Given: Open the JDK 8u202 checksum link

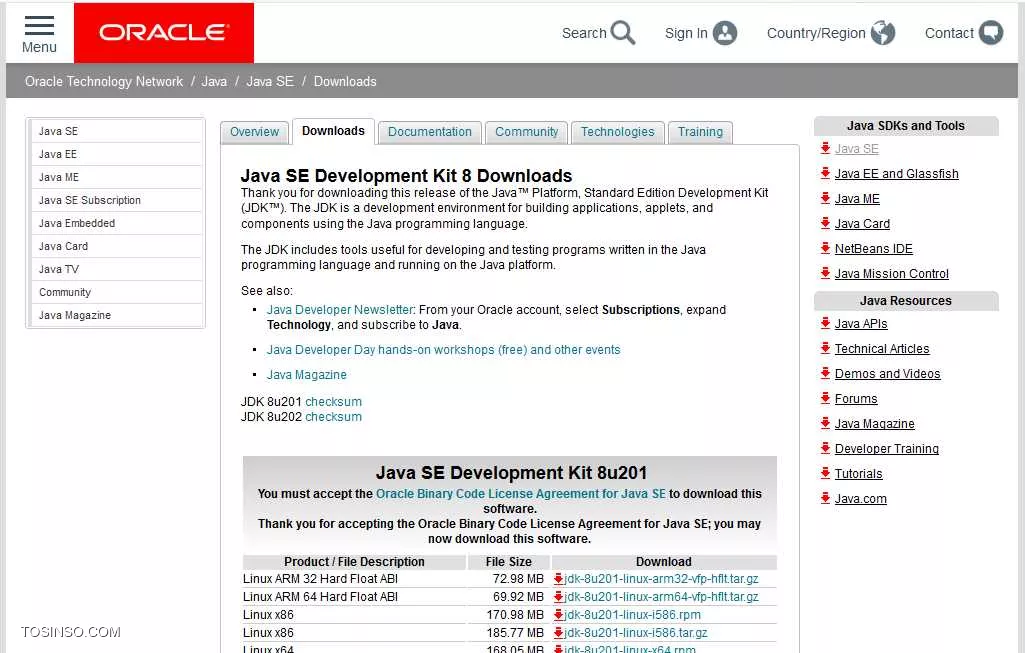Looking at the screenshot, I should coord(333,416).
